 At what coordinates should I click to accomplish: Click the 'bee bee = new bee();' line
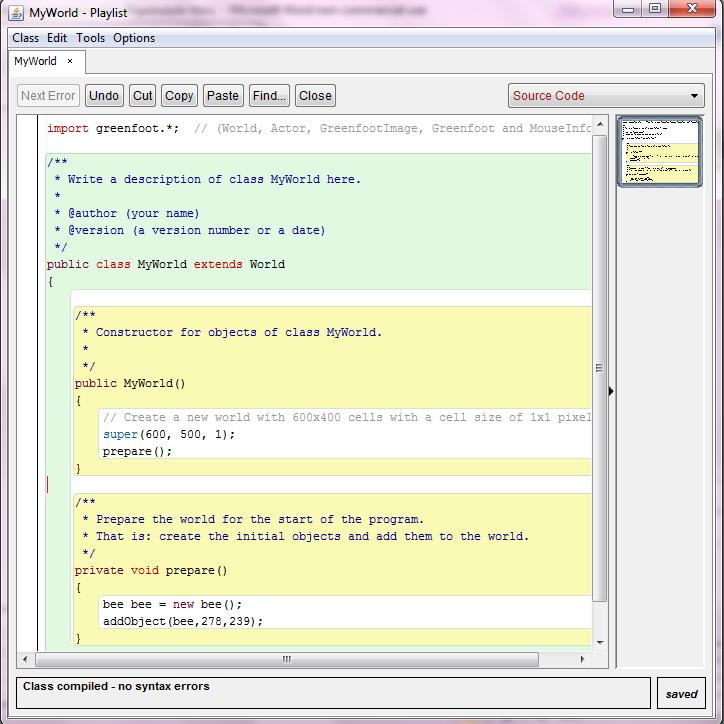tap(172, 604)
